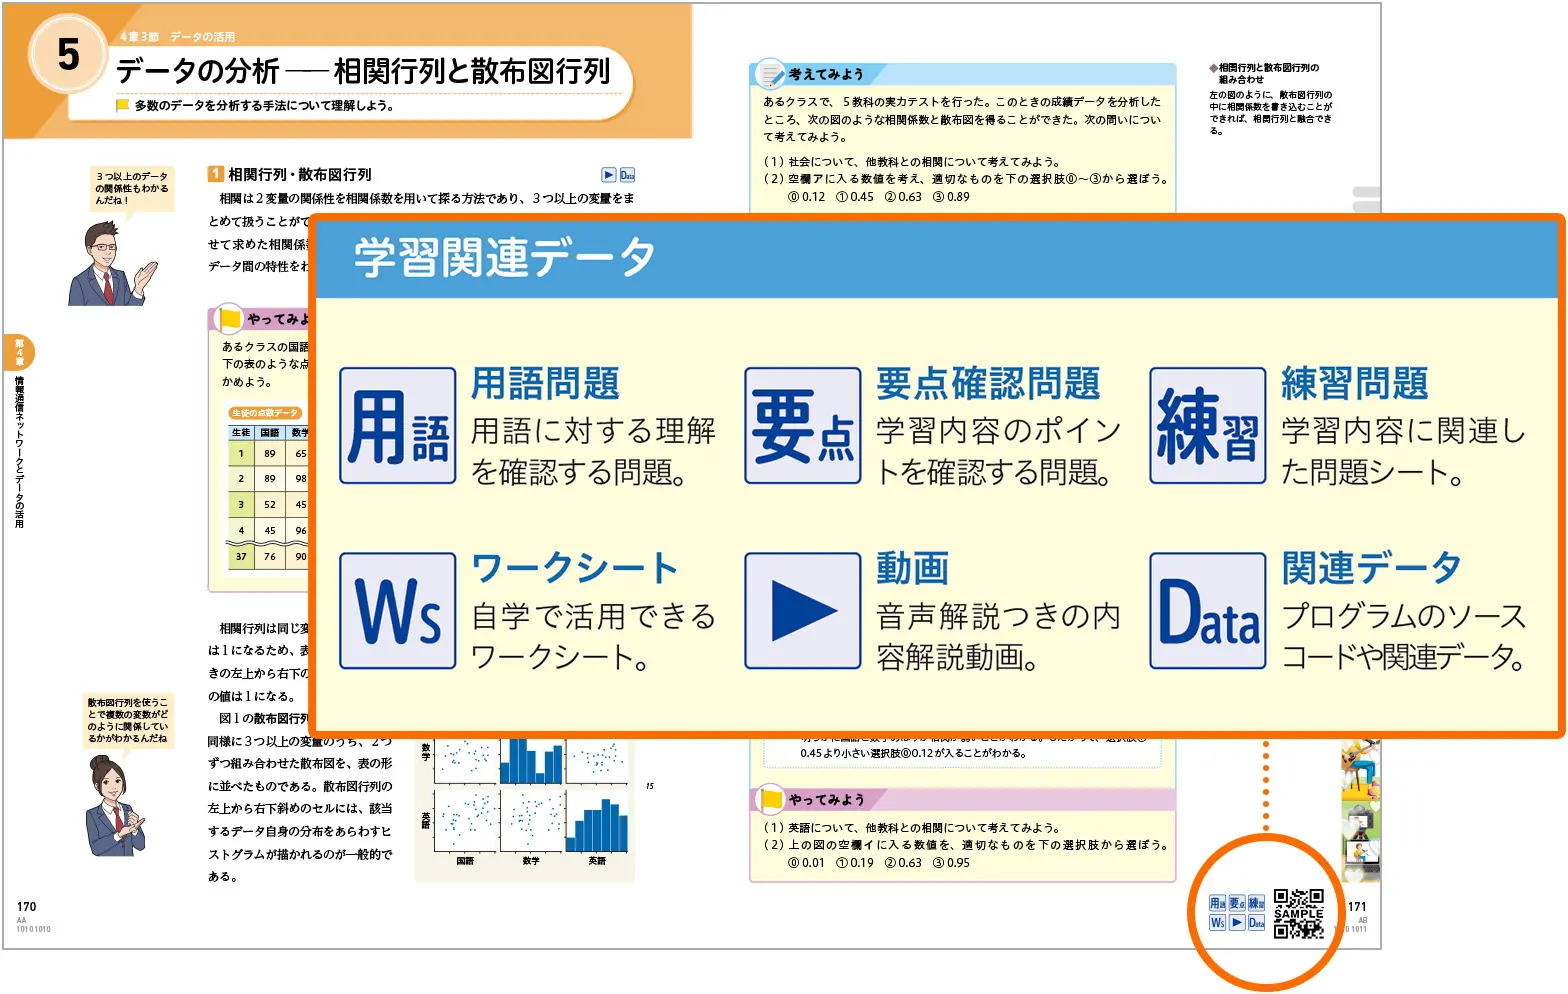Click the large Data icon in the popup
The height and width of the screenshot is (994, 1568).
pos(1207,611)
